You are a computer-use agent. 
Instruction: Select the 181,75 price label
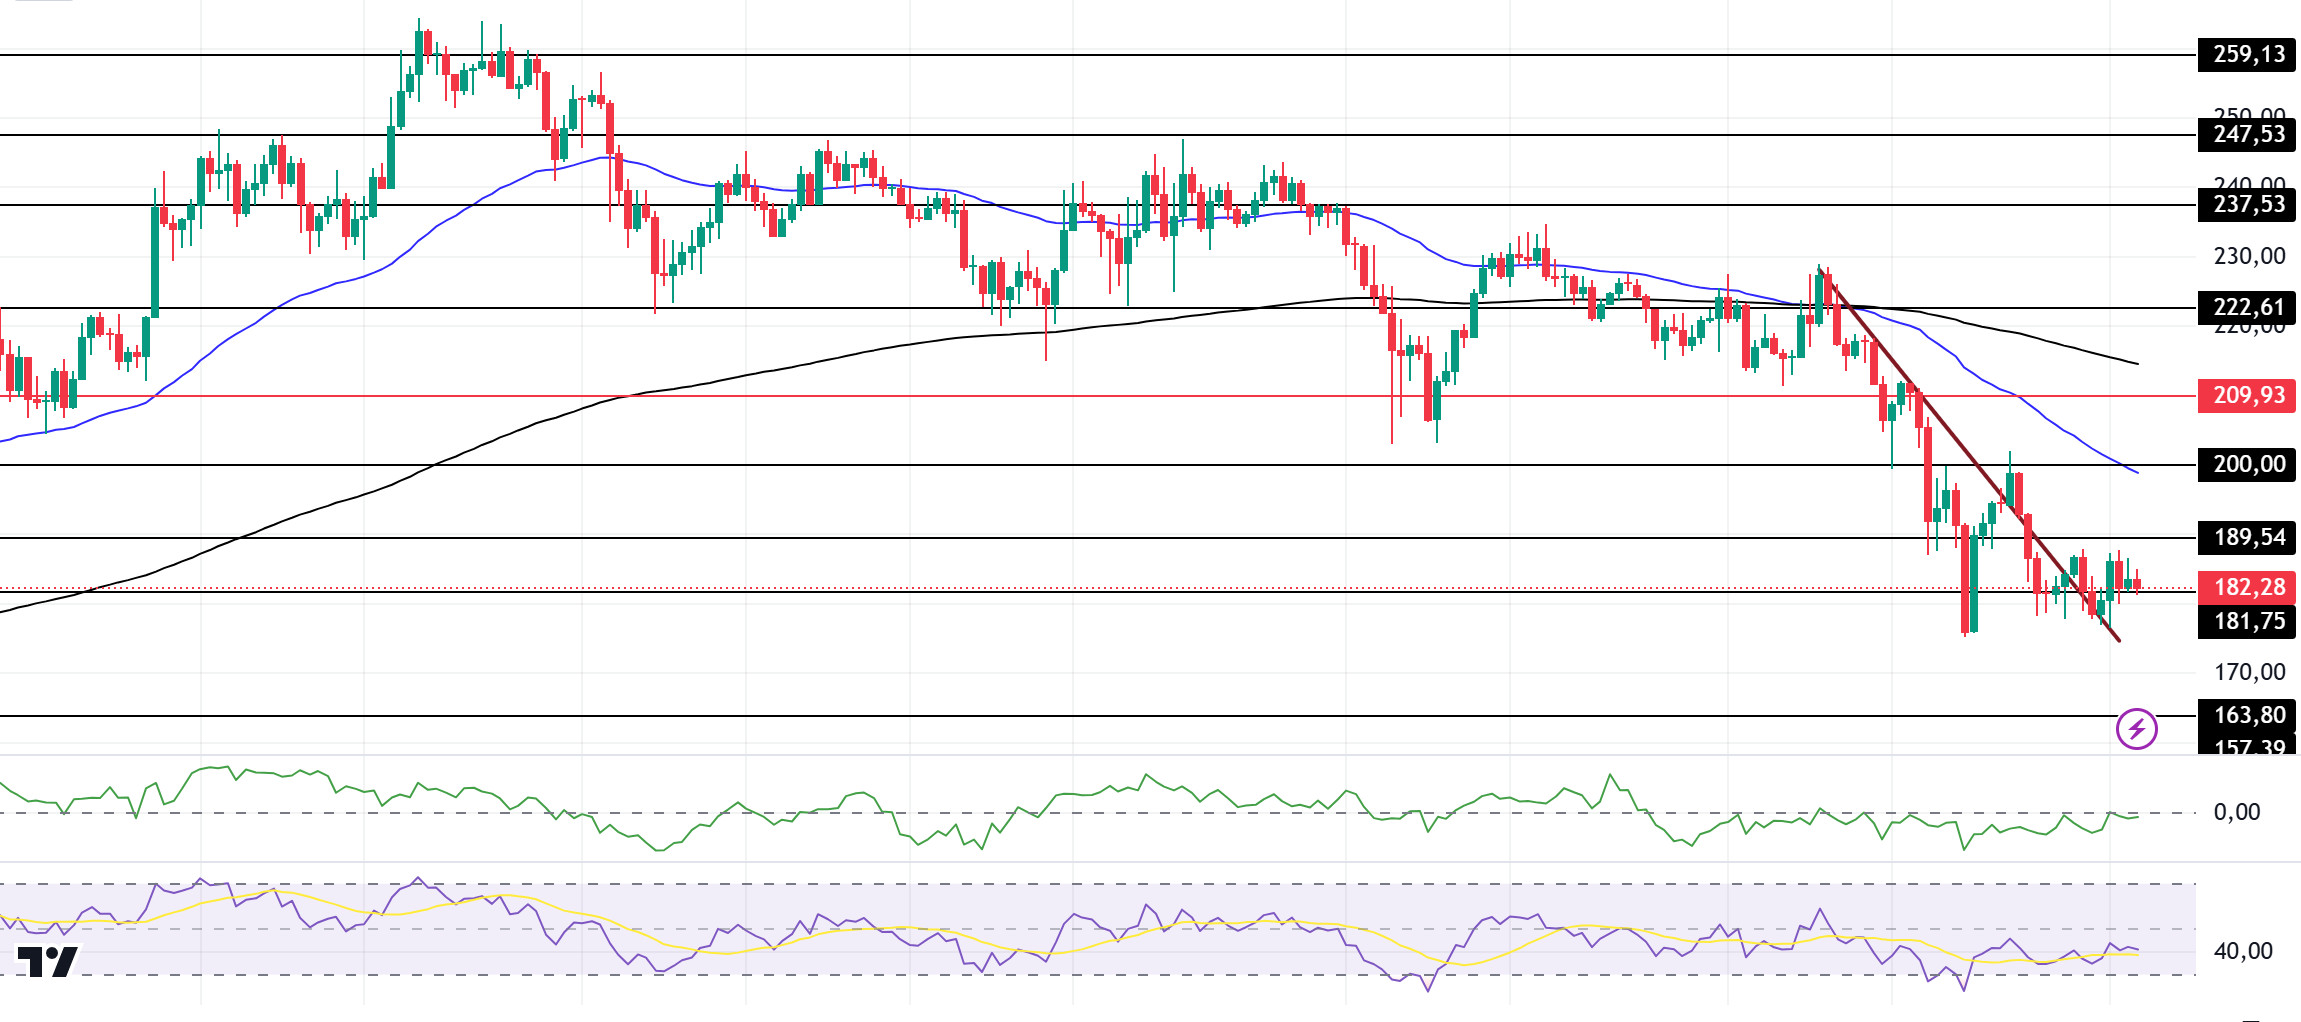2246,621
